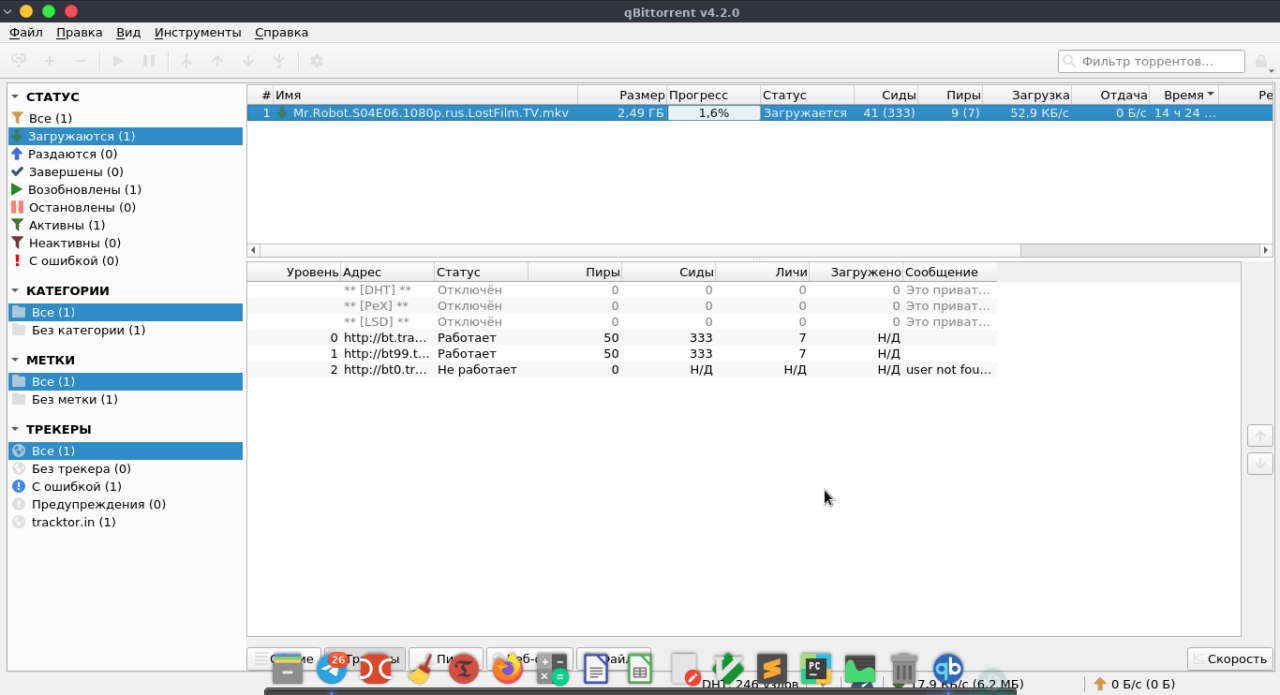Screen dimensions: 1280x695
Task: Click the torrent filter search field
Action: (1153, 61)
